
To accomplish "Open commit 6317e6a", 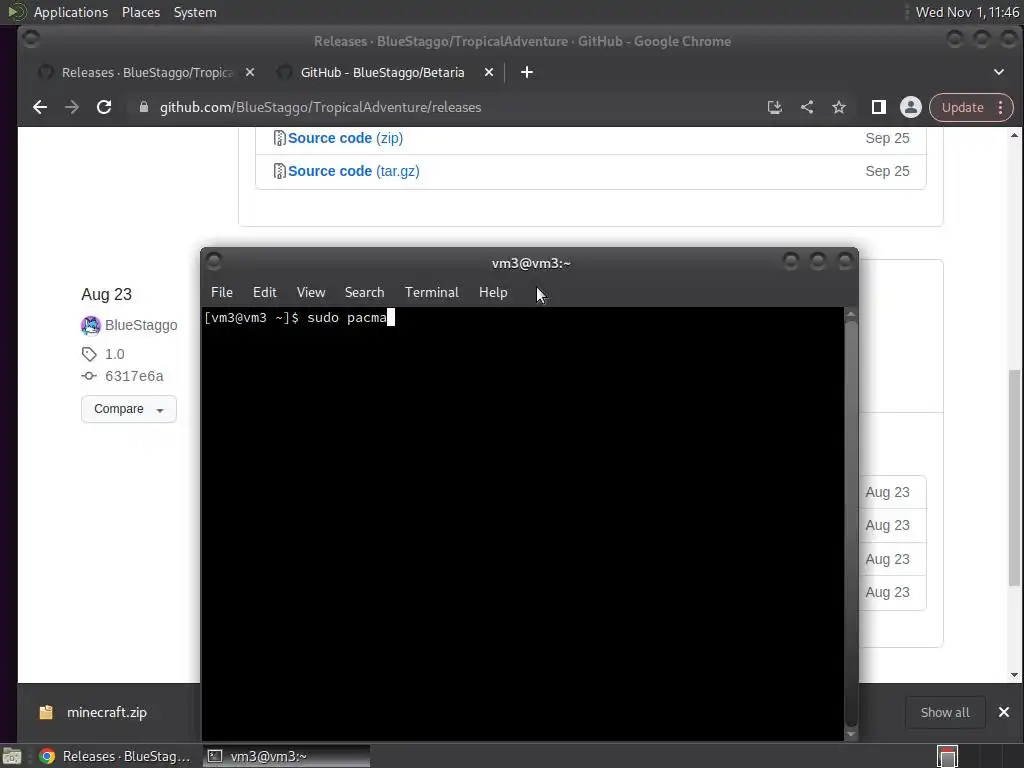I will point(134,376).
